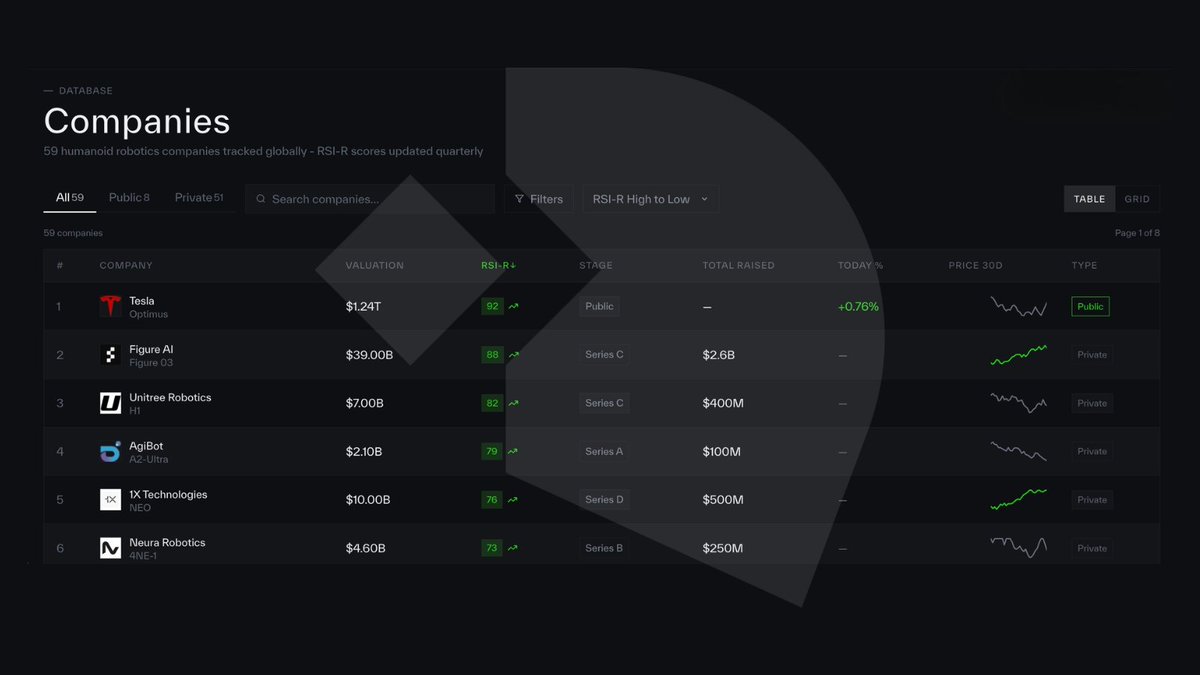
Task: Click Tesla's 30-day price sparkline
Action: coord(1019,307)
